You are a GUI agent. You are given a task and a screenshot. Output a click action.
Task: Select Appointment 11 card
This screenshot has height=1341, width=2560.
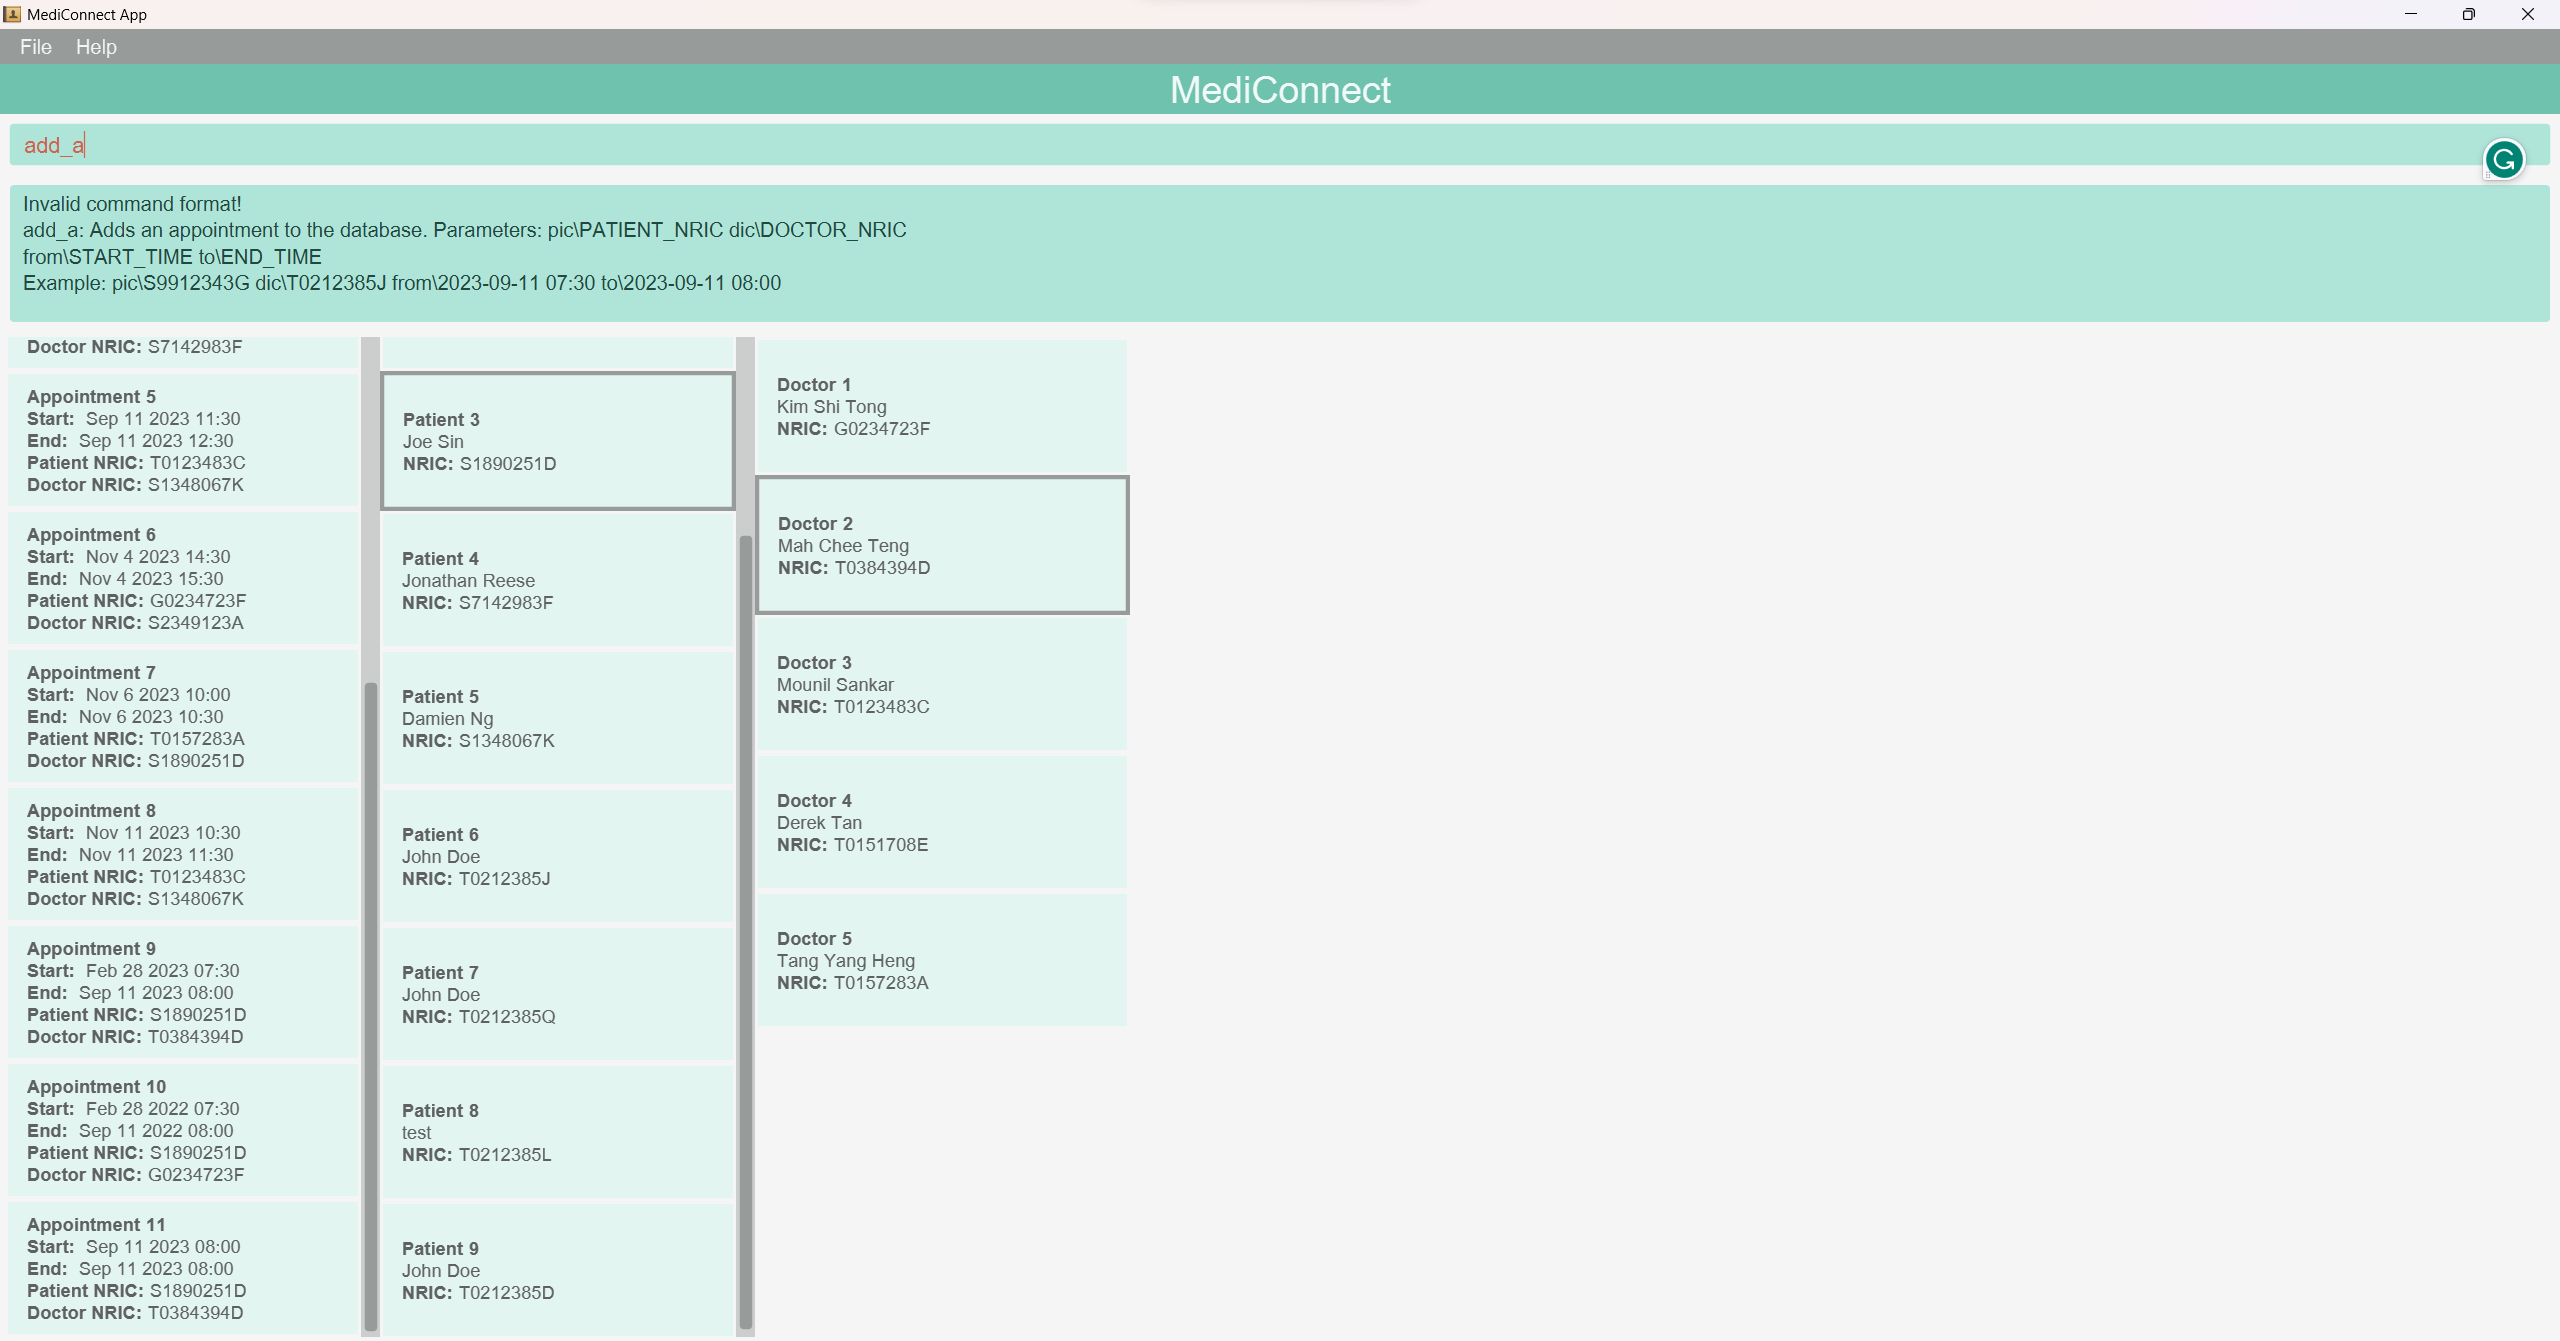[x=183, y=1268]
